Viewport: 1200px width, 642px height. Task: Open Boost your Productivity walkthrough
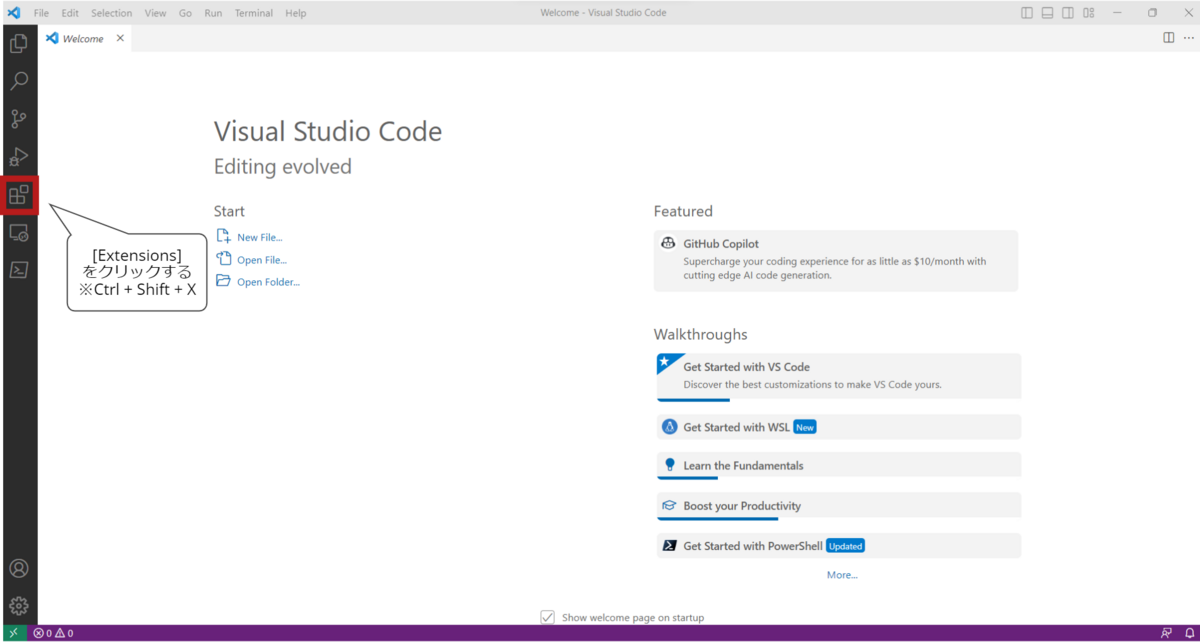839,506
